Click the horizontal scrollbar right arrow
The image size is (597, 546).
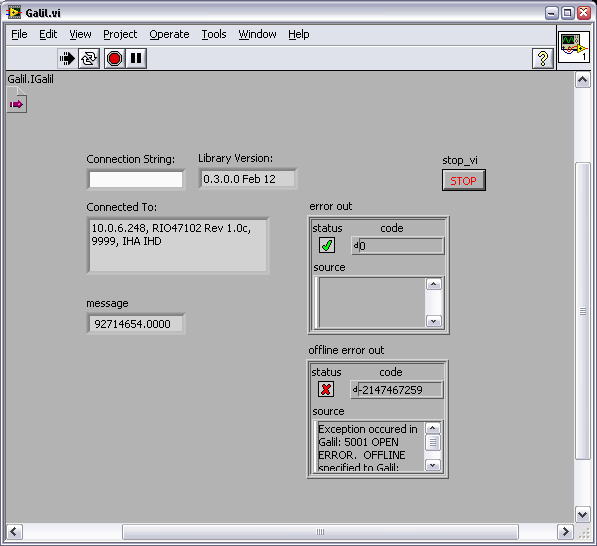(565, 532)
